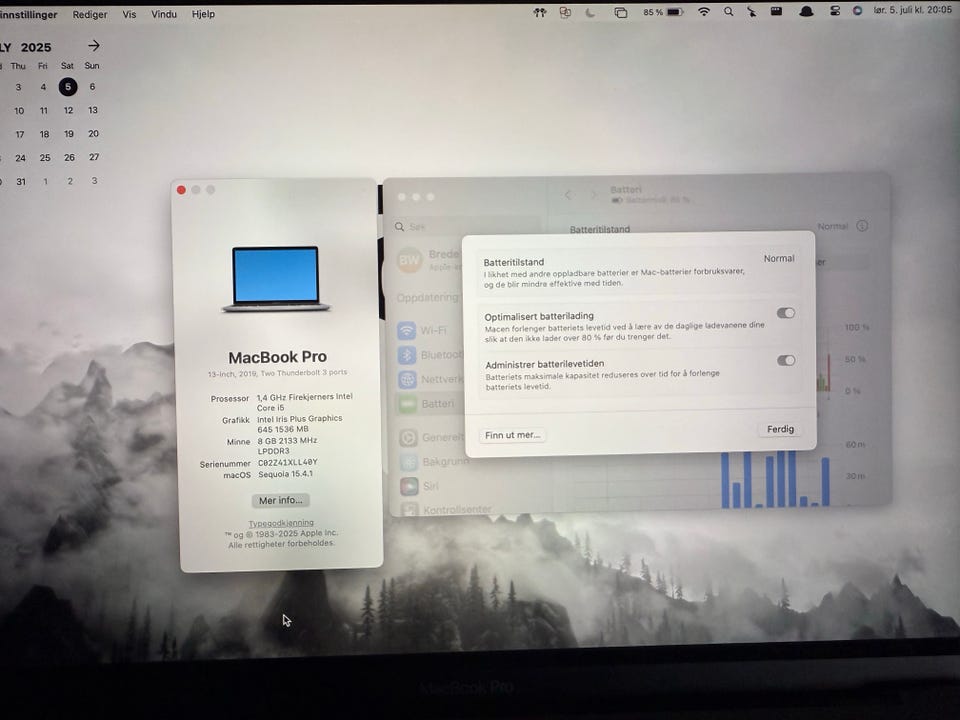The height and width of the screenshot is (720, 960).
Task: Advance calendar widget with the arrow
Action: coord(93,46)
